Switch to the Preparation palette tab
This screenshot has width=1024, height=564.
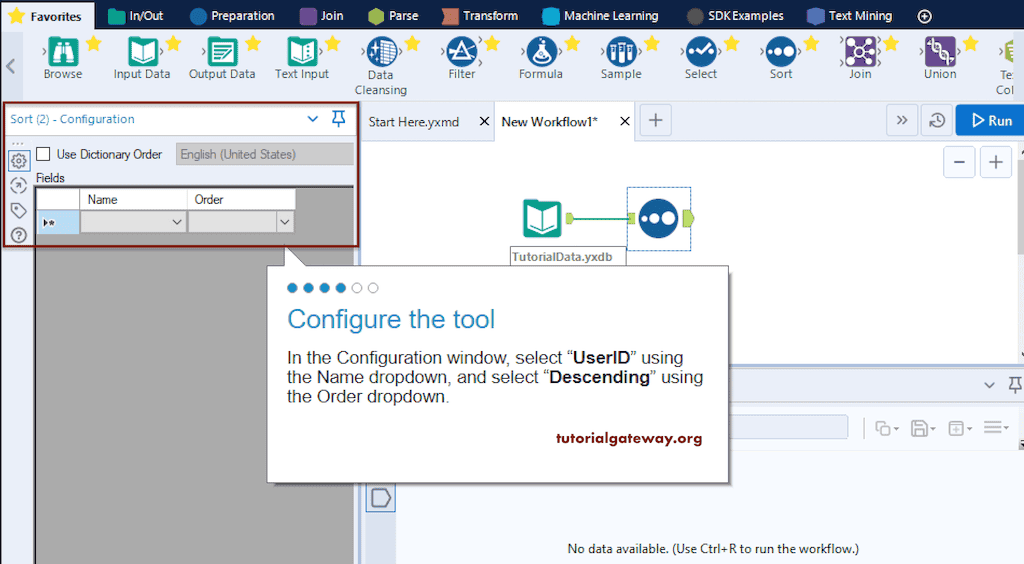click(232, 16)
